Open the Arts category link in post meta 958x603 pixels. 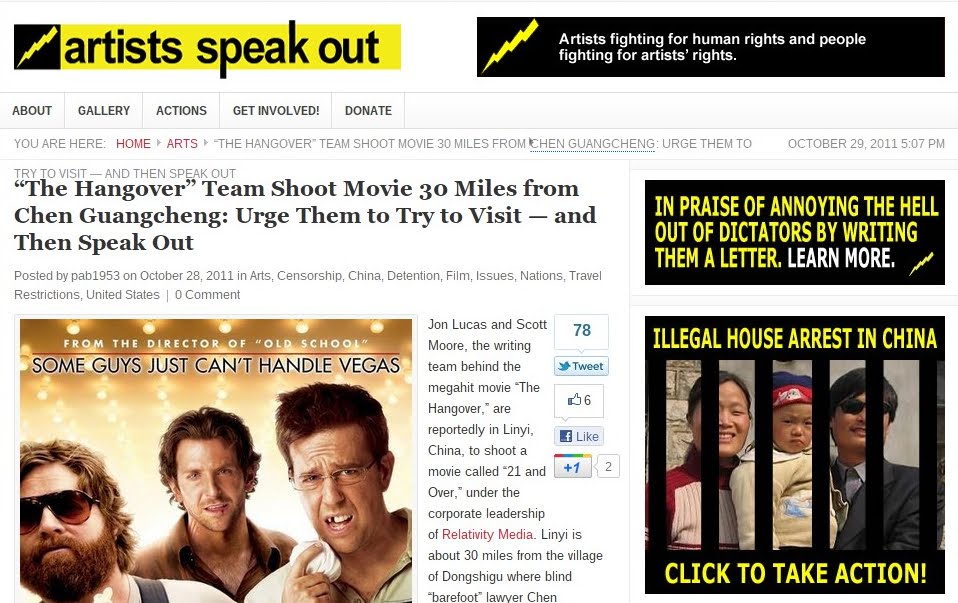click(x=260, y=276)
